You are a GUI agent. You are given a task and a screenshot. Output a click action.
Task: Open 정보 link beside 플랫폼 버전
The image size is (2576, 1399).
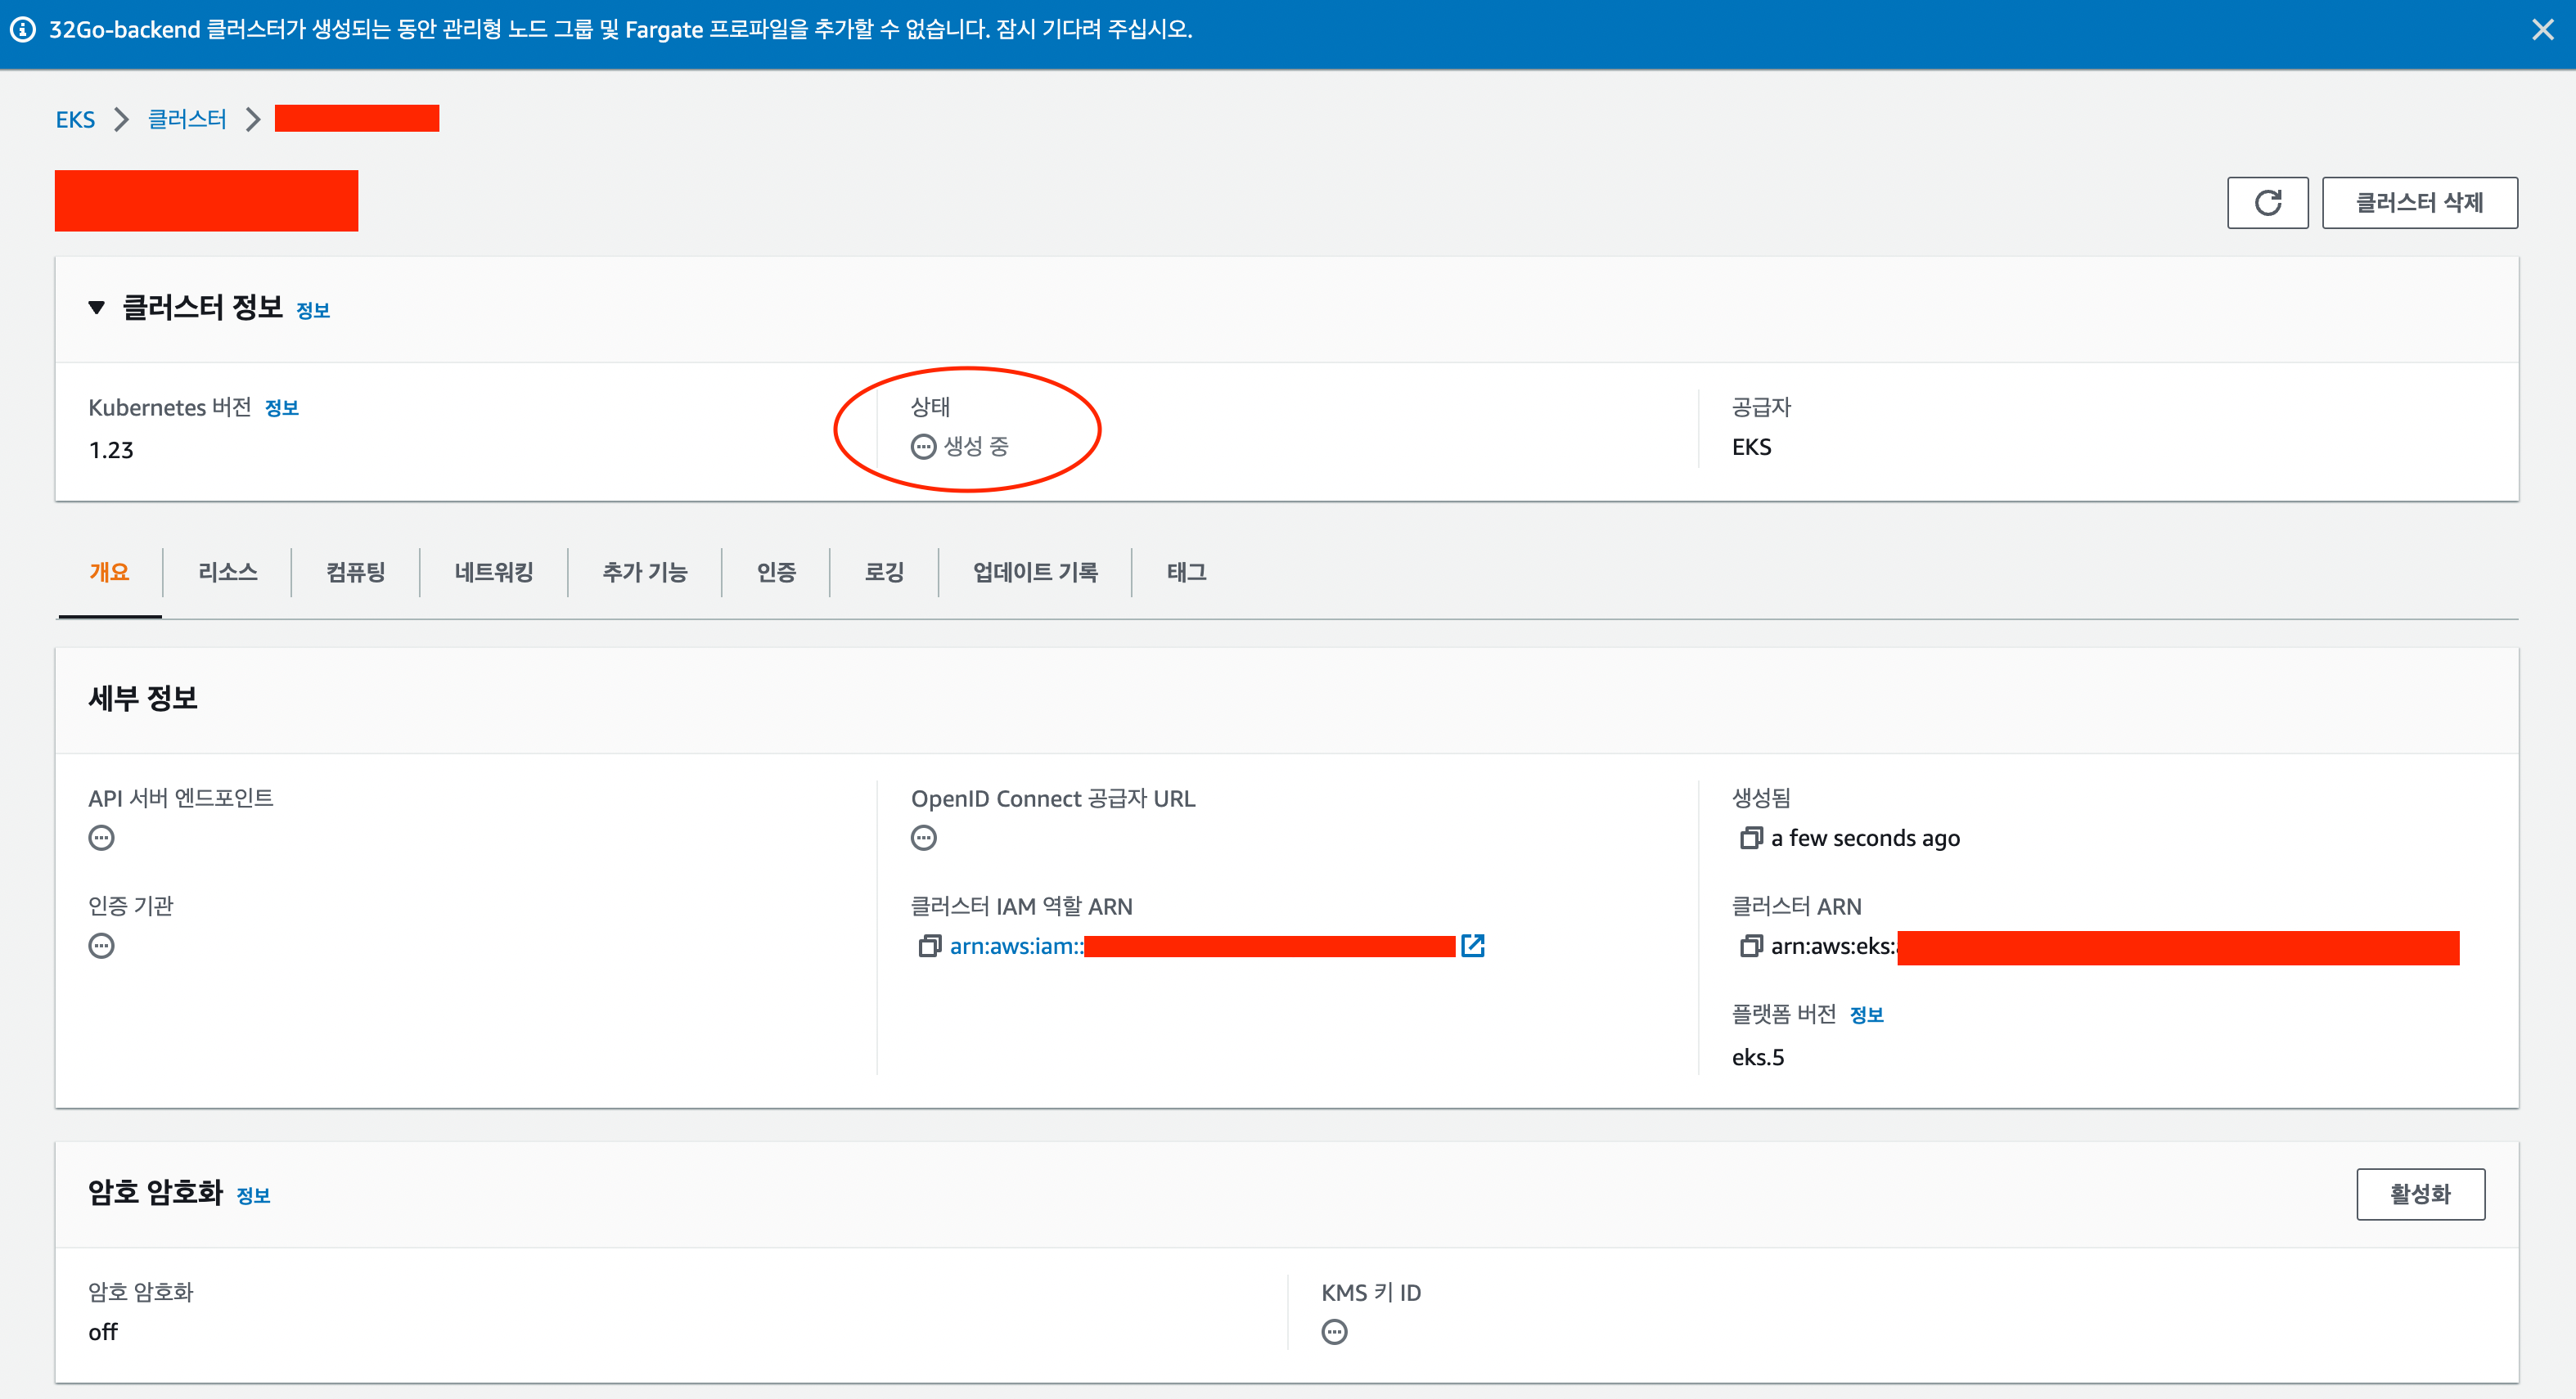point(1866,1015)
